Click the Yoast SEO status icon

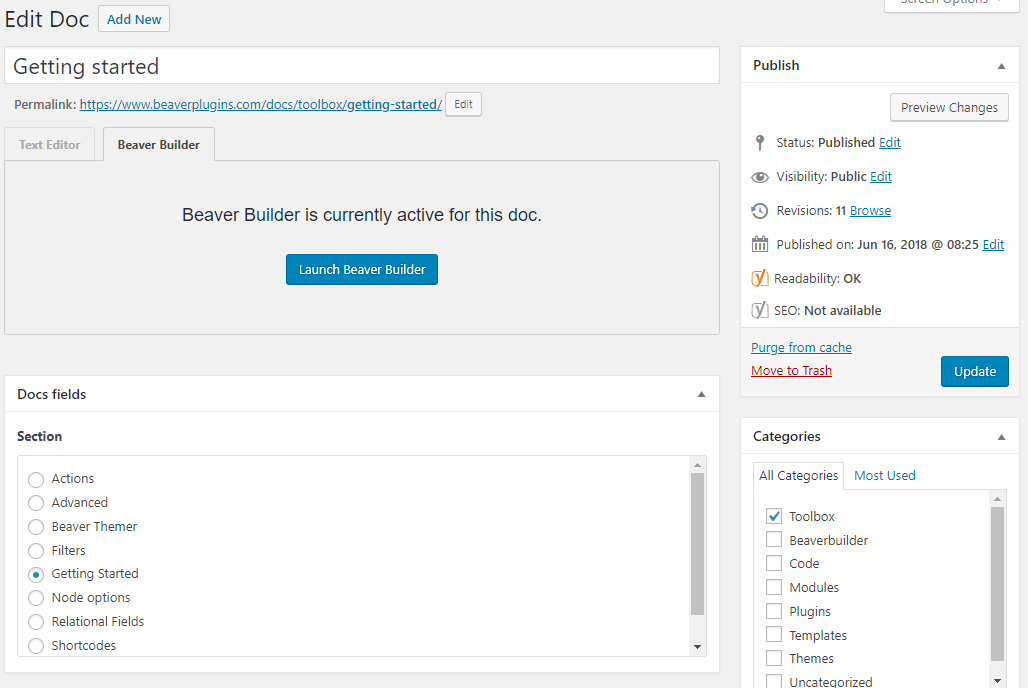point(761,310)
